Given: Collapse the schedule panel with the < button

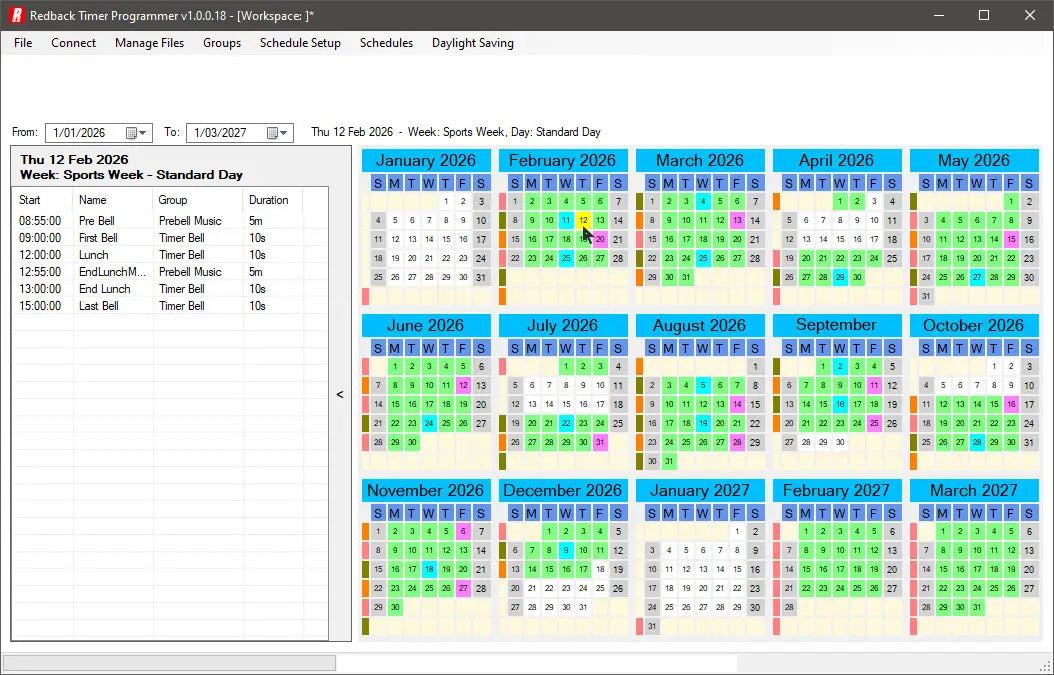Looking at the screenshot, I should [x=340, y=395].
